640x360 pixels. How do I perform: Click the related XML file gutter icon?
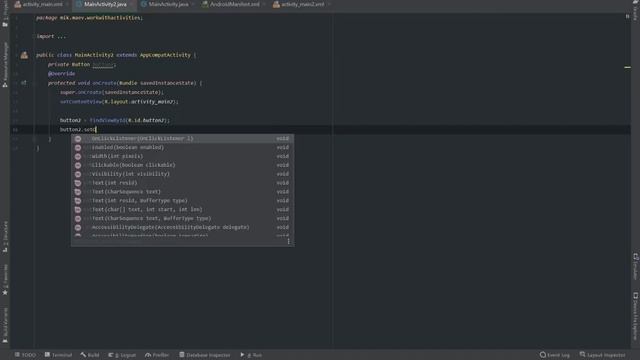point(24,55)
